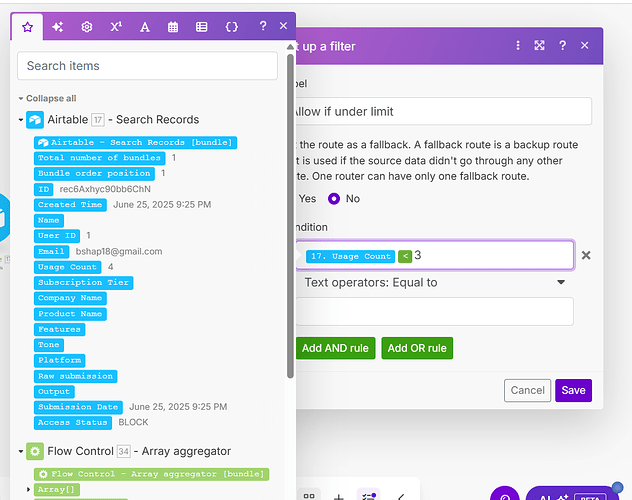Open the AI BETA assistant button

(572, 494)
